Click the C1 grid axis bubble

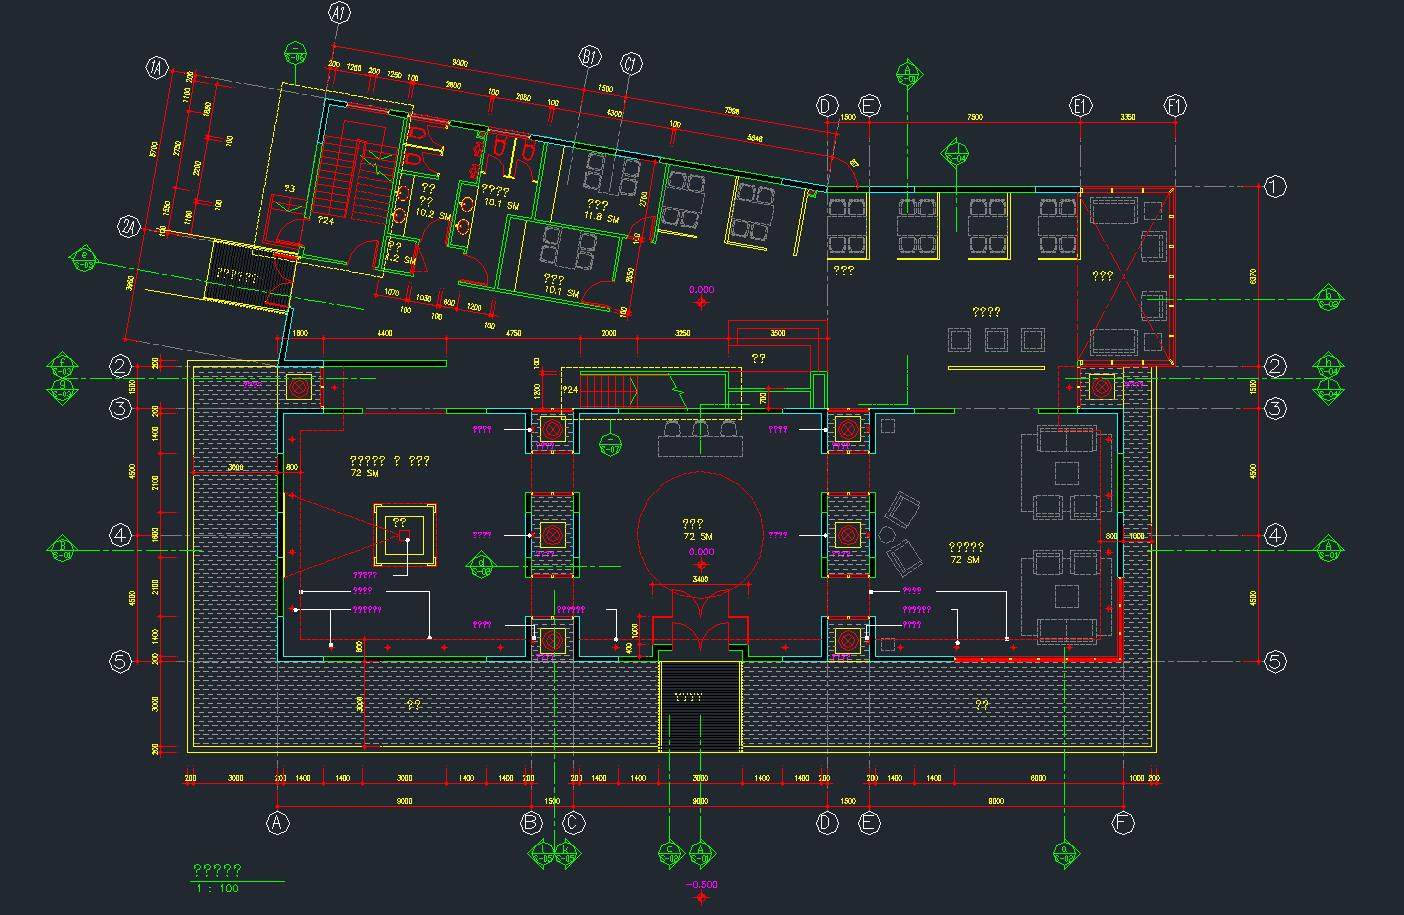pos(630,64)
